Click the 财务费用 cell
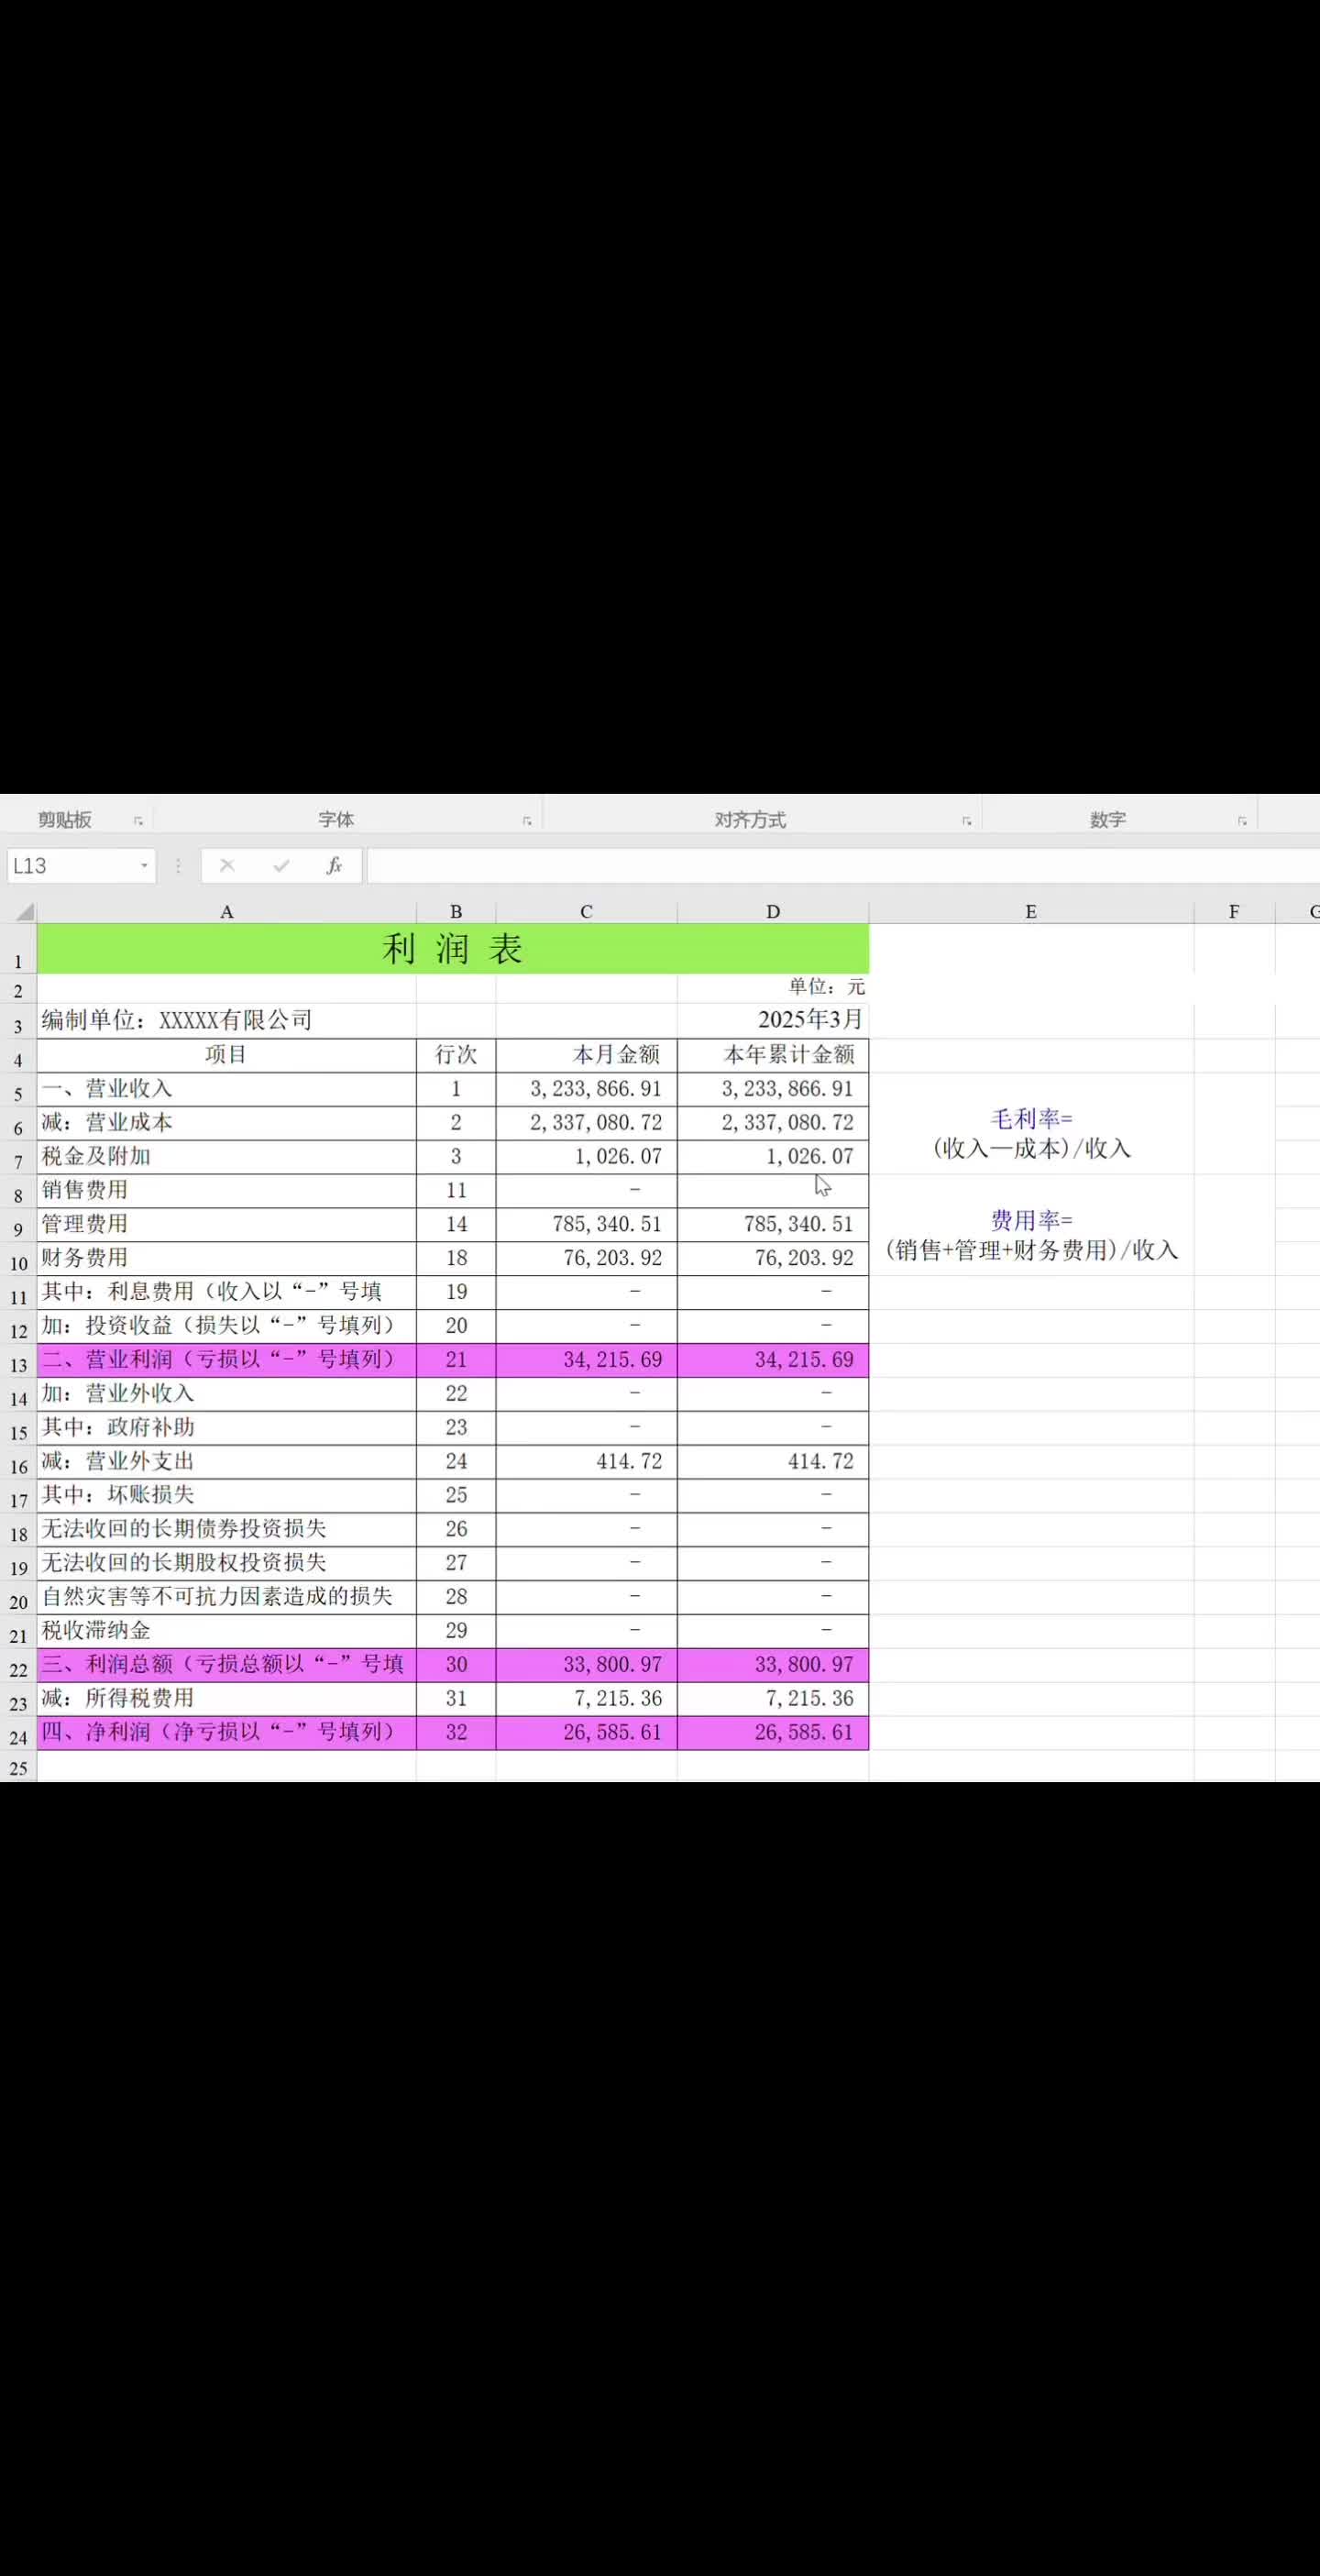Viewport: 1320px width, 2576px height. [x=227, y=1258]
